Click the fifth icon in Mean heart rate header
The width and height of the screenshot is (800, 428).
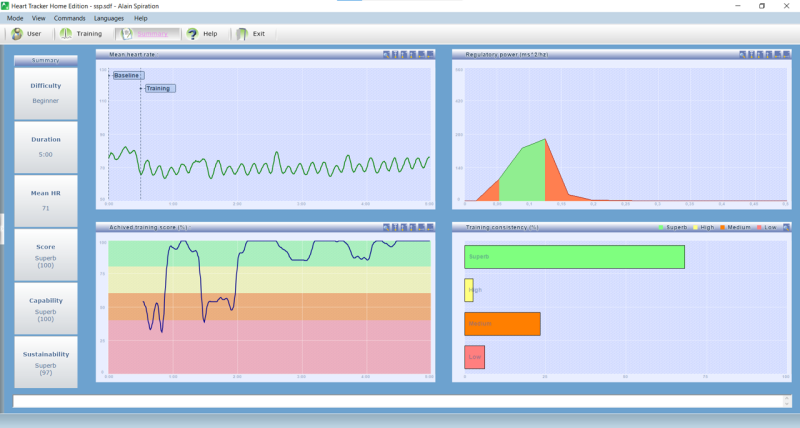421,54
